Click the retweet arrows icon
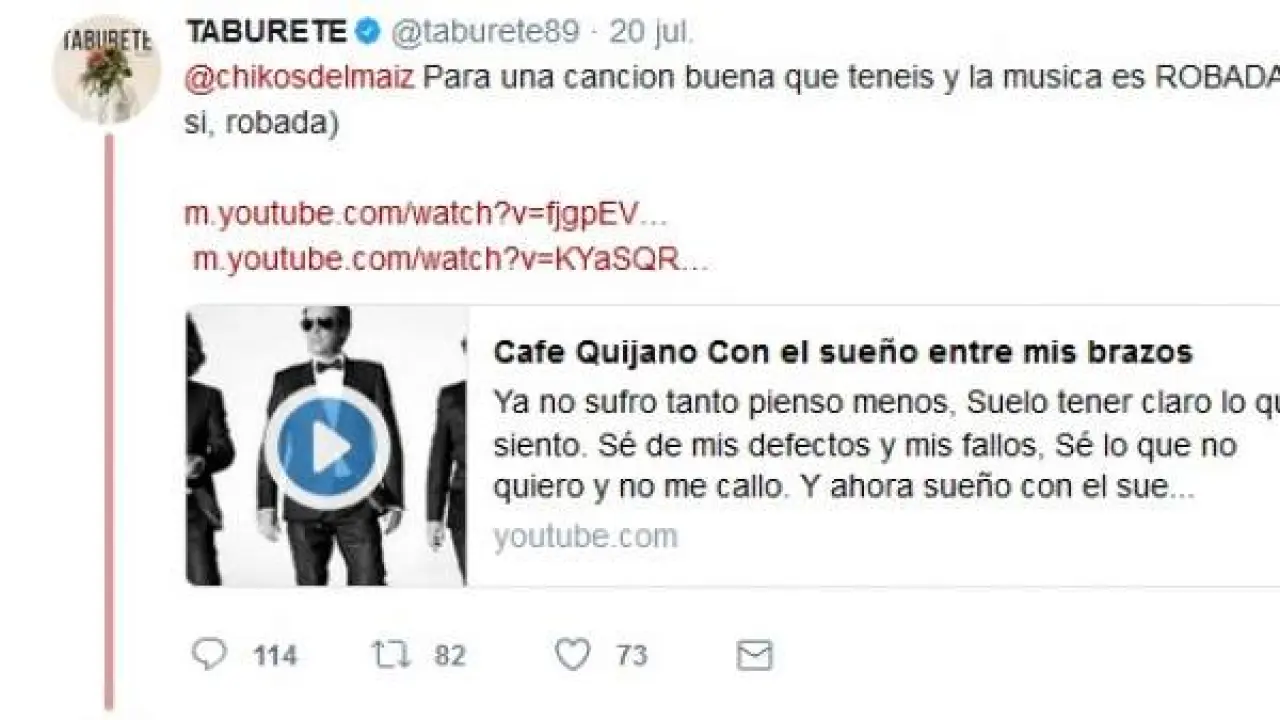This screenshot has width=1280, height=720. point(391,655)
